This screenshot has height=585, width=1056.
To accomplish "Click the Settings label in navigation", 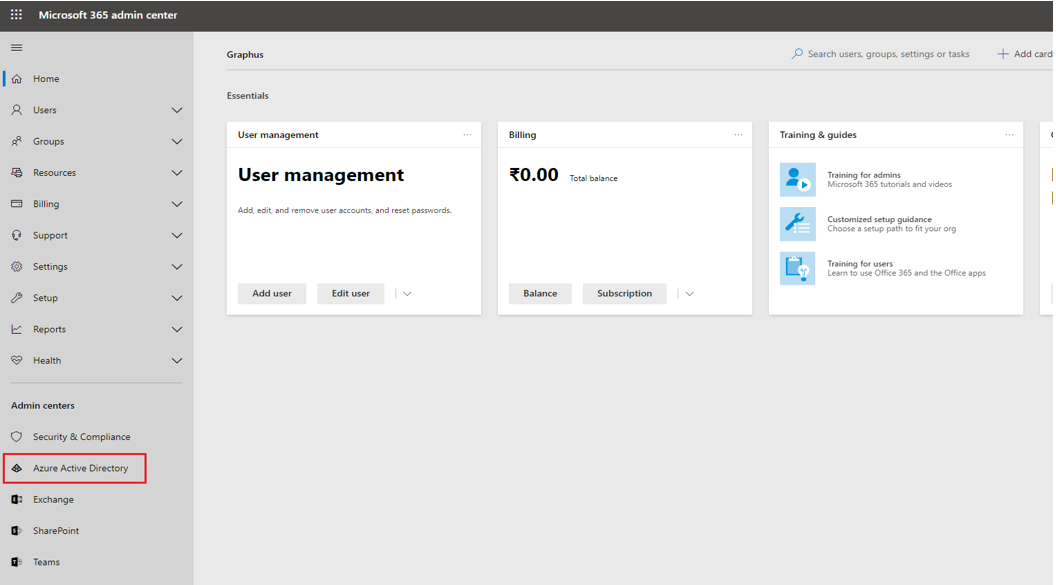I will [51, 267].
